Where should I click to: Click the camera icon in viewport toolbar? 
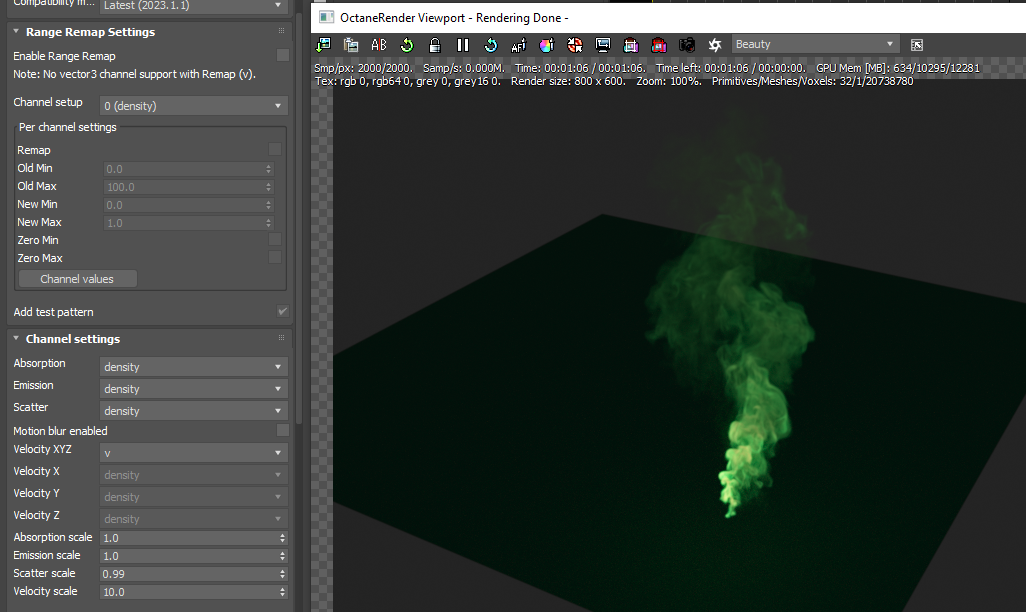(x=686, y=45)
